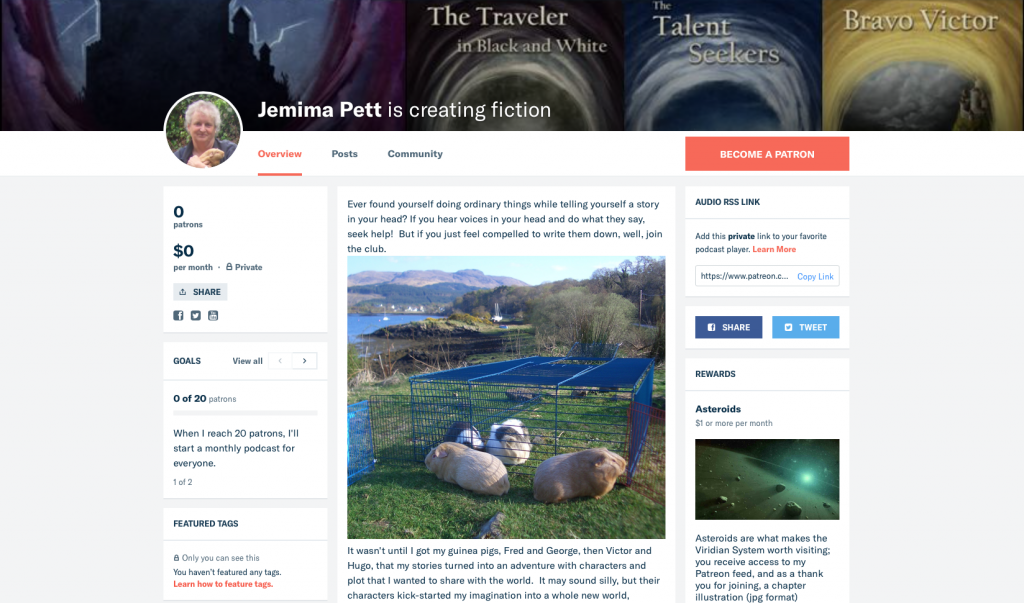The width and height of the screenshot is (1024, 603).
Task: Open the Facebook icon under the Share button
Action: click(178, 316)
